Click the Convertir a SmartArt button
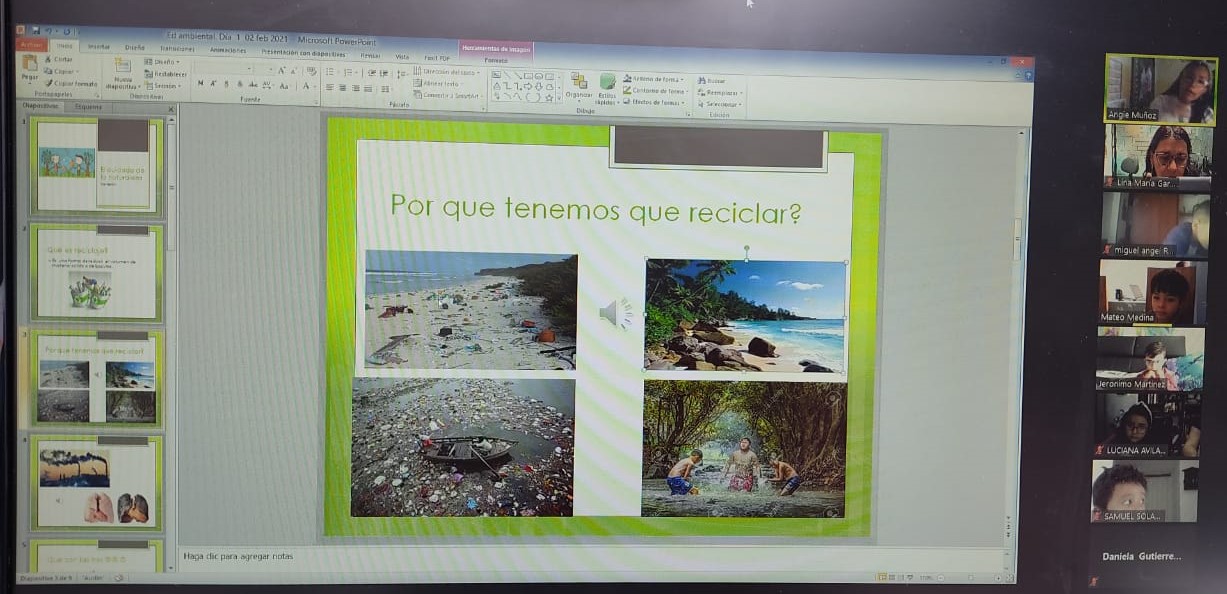This screenshot has width=1227, height=594. 446,95
